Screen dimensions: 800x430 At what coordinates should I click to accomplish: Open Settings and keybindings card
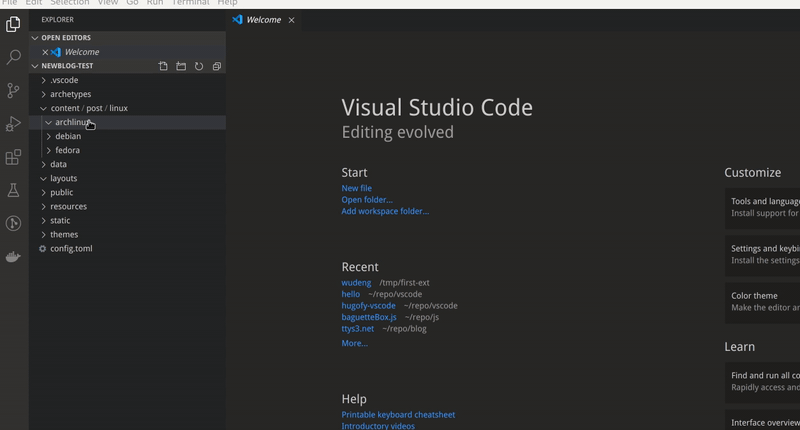[x=762, y=255]
